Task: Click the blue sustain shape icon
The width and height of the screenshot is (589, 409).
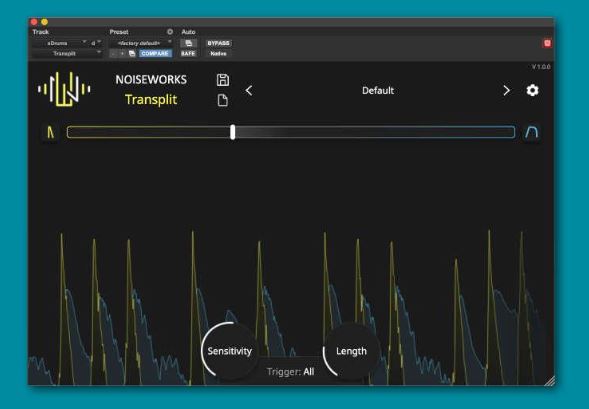Action: [x=532, y=132]
